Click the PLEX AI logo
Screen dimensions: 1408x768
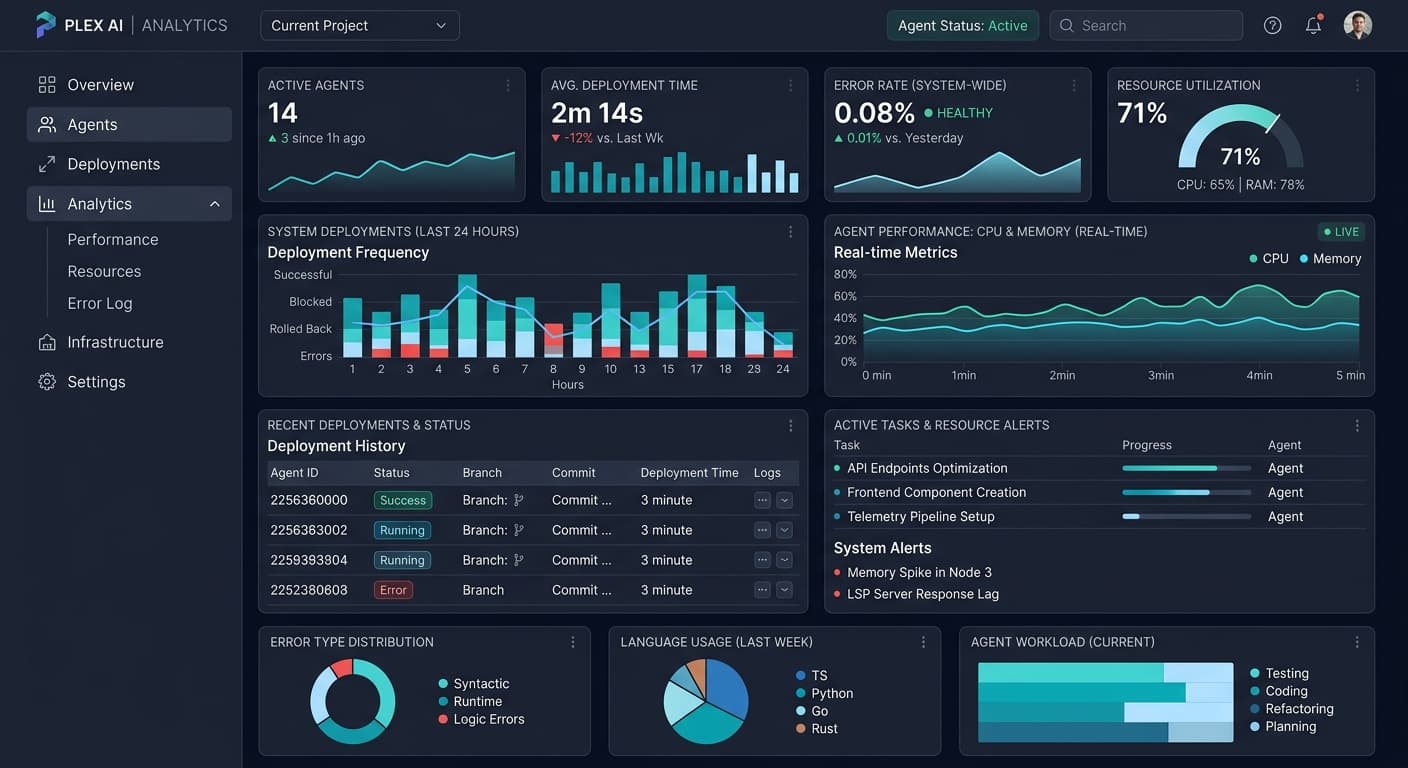coord(46,25)
